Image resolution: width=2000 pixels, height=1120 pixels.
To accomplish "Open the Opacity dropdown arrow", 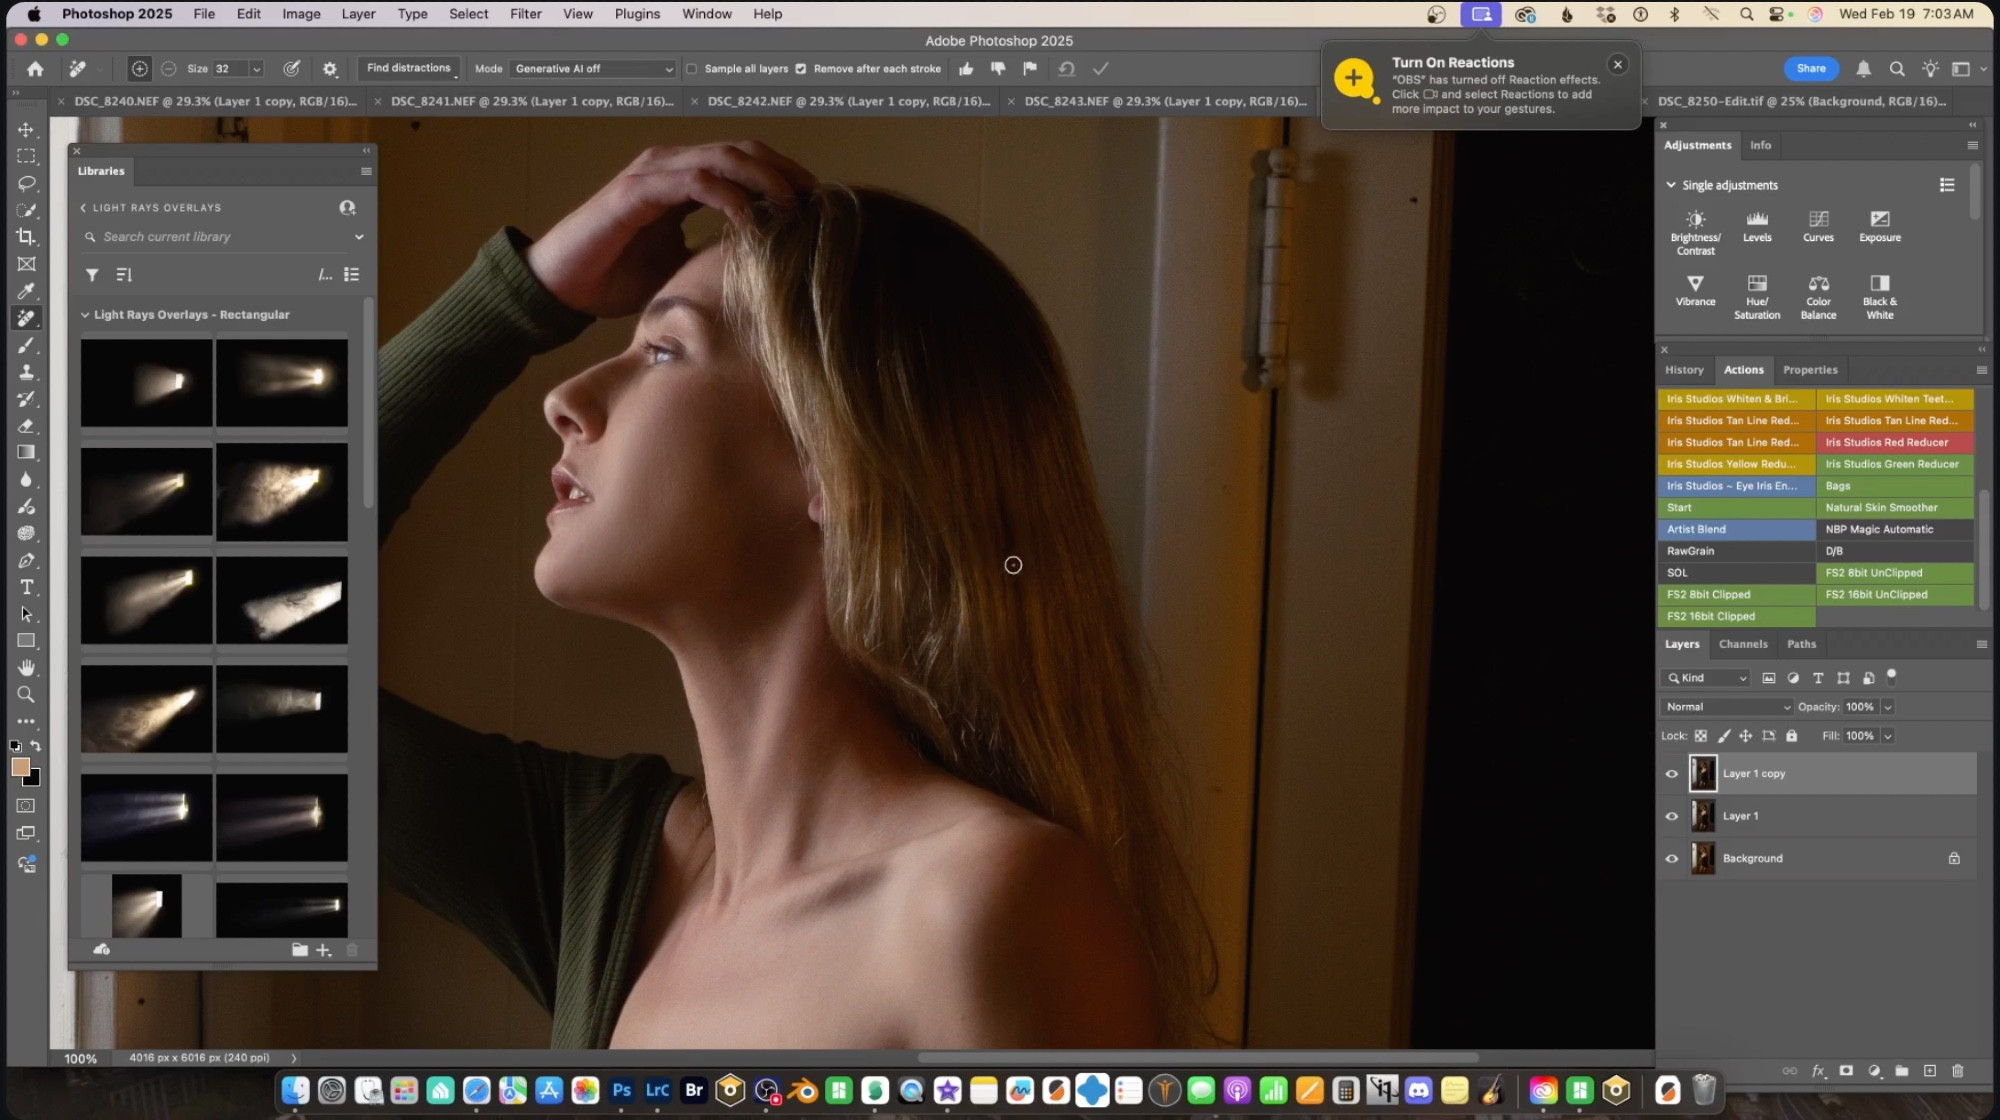I will tap(1887, 707).
